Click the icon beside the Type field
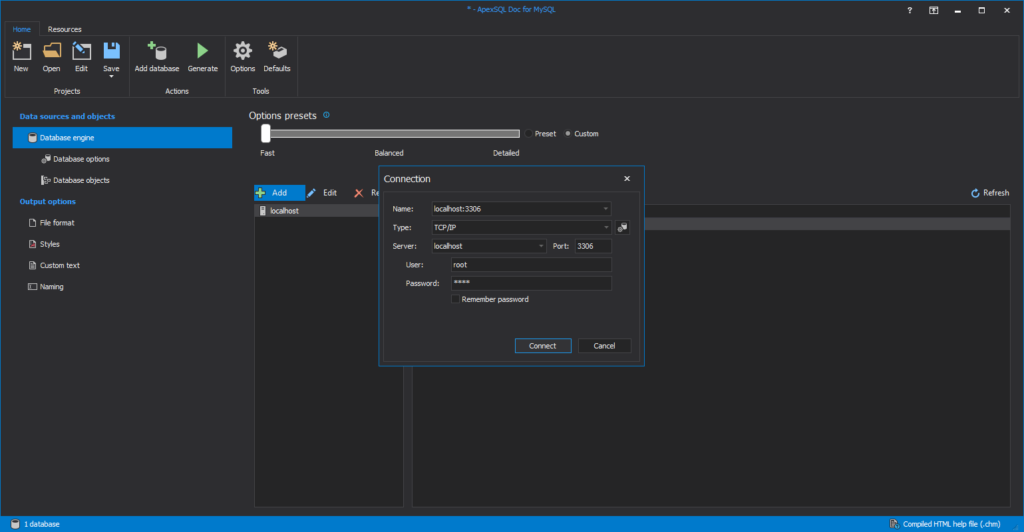Screen dimensions: 1024x532 tap(623, 228)
